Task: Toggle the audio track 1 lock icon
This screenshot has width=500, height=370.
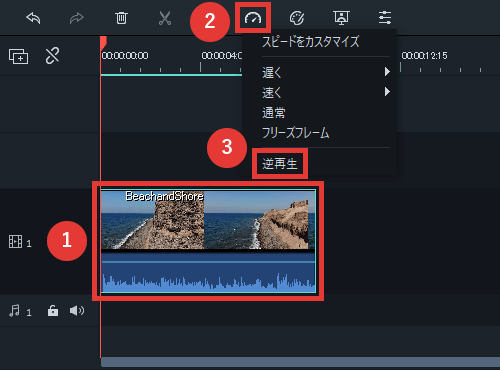Action: [53, 311]
